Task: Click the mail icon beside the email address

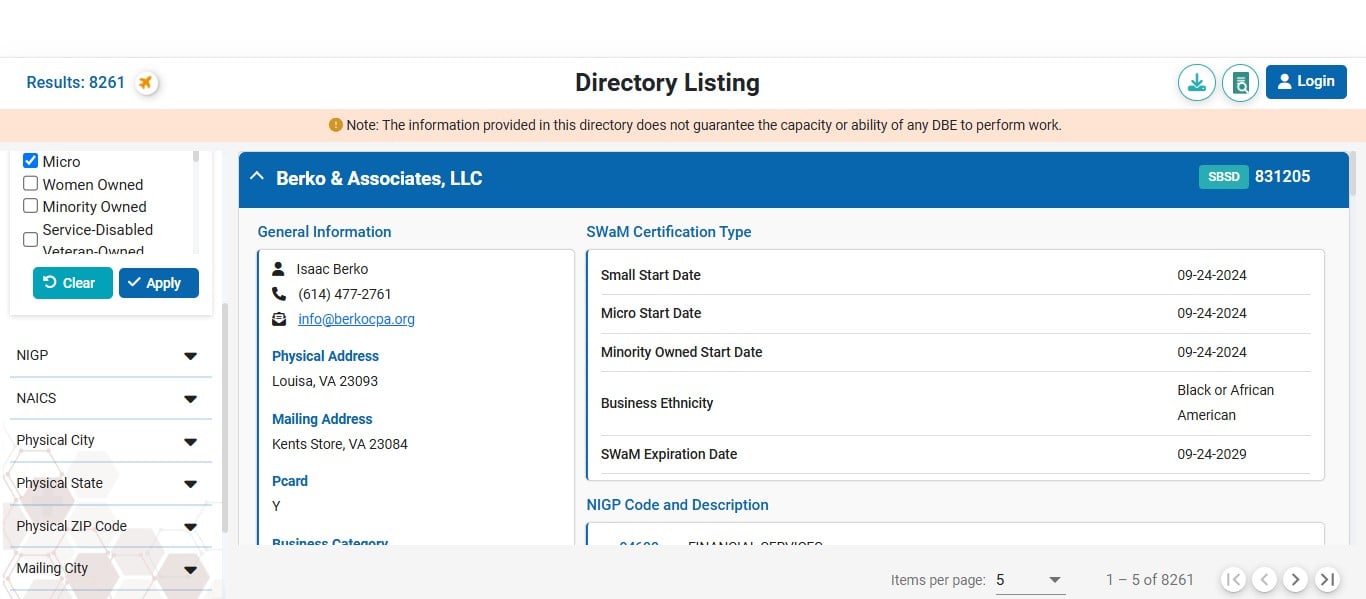Action: [x=279, y=319]
